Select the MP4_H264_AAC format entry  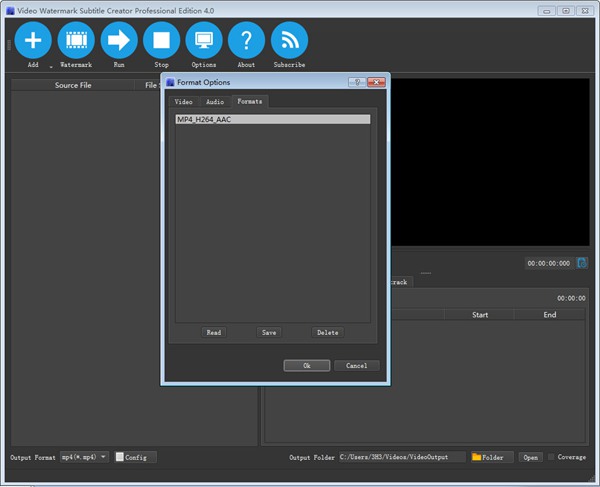(273, 119)
